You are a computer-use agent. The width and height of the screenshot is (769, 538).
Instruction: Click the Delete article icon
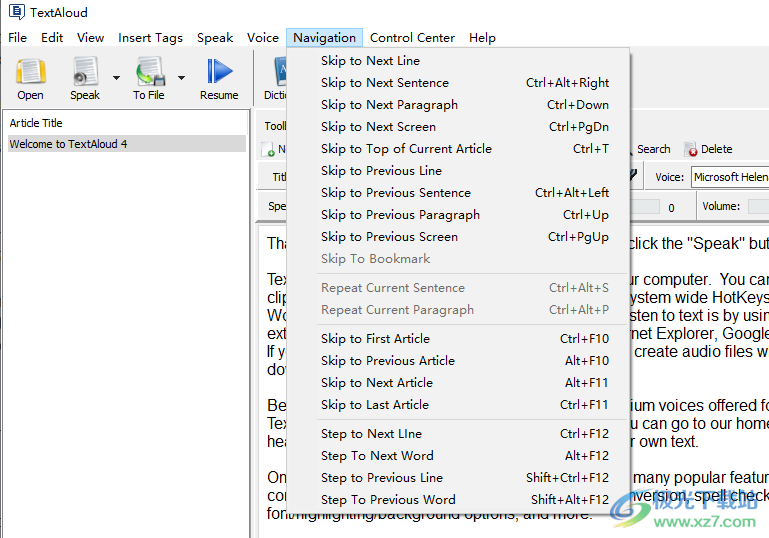pyautogui.click(x=691, y=149)
